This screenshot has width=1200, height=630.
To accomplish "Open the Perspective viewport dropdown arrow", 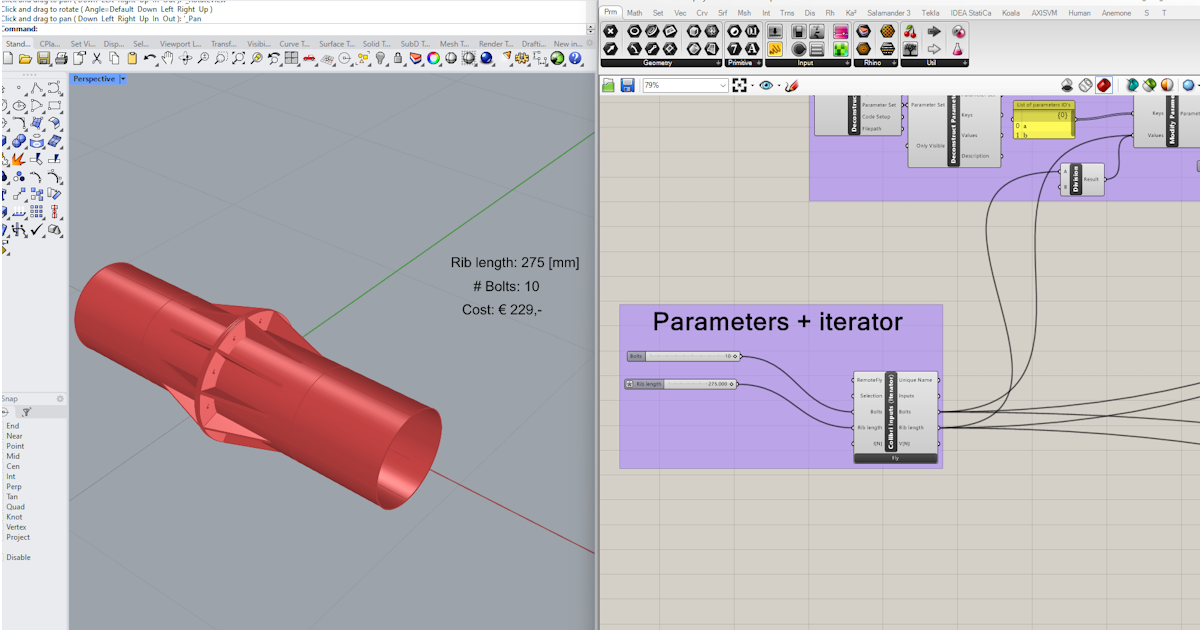I will tap(123, 79).
